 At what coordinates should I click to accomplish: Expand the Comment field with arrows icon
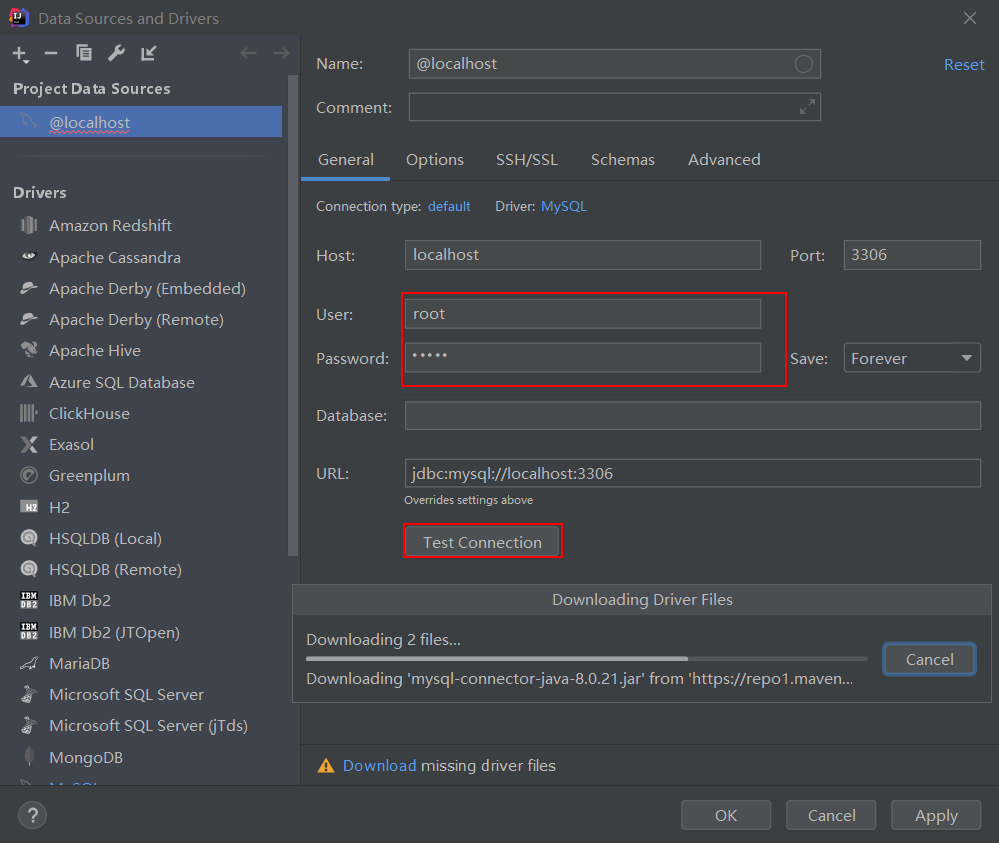(x=807, y=107)
